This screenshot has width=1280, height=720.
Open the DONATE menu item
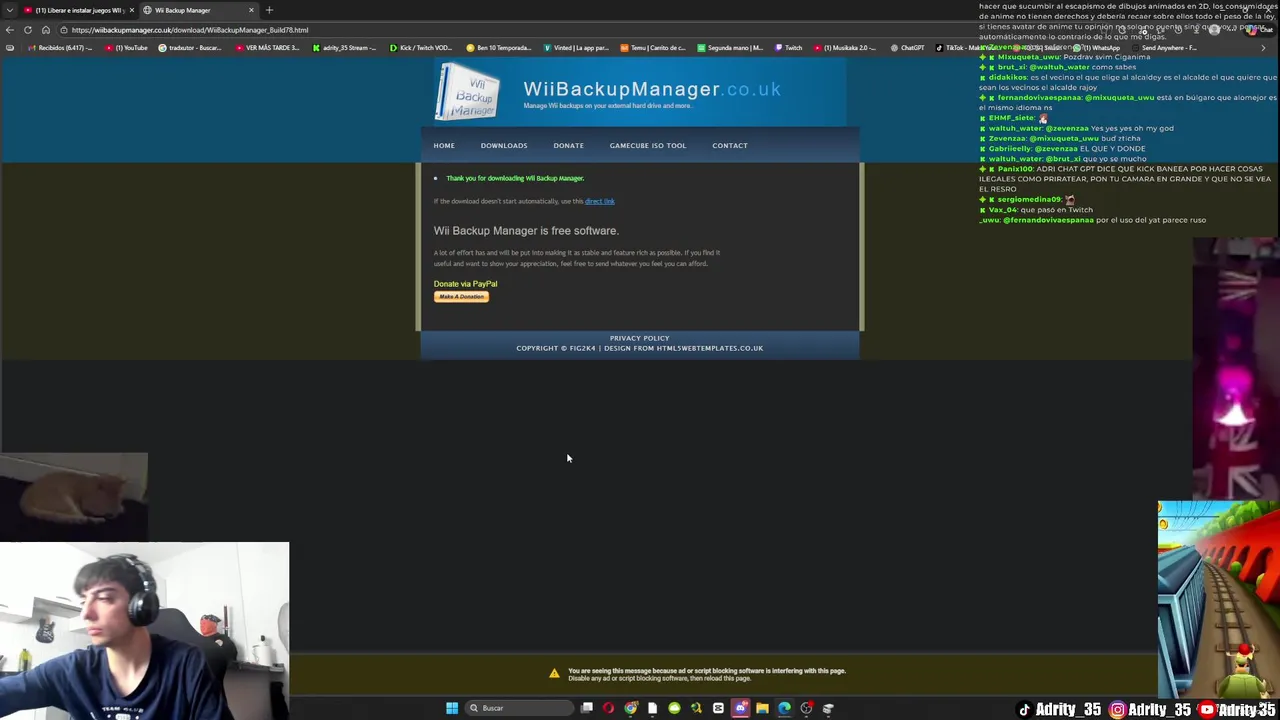[568, 145]
